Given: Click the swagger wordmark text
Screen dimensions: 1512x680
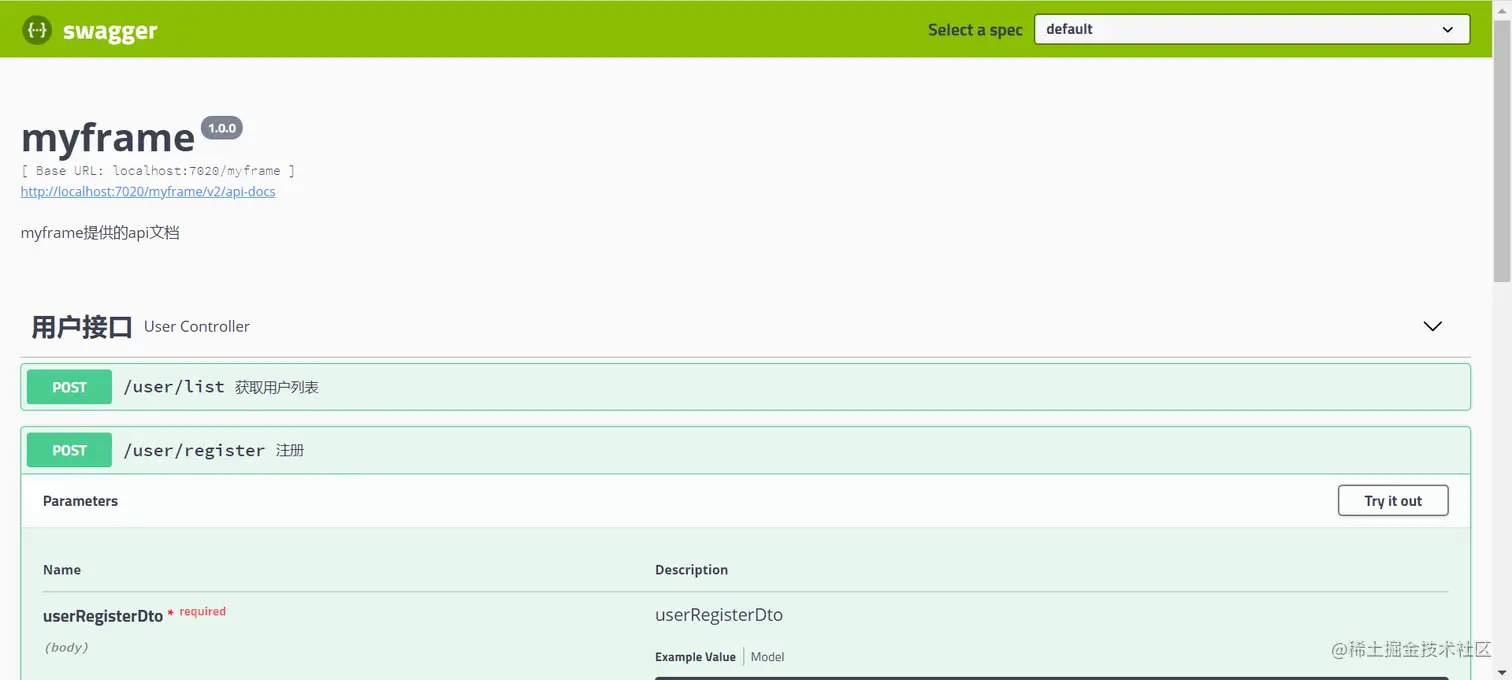Looking at the screenshot, I should click(x=110, y=31).
